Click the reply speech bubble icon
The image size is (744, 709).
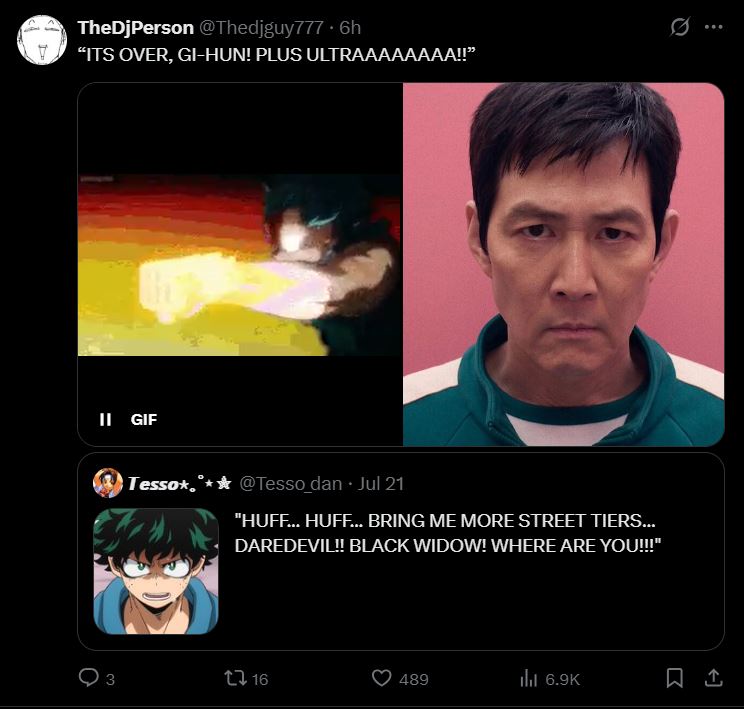(89, 678)
